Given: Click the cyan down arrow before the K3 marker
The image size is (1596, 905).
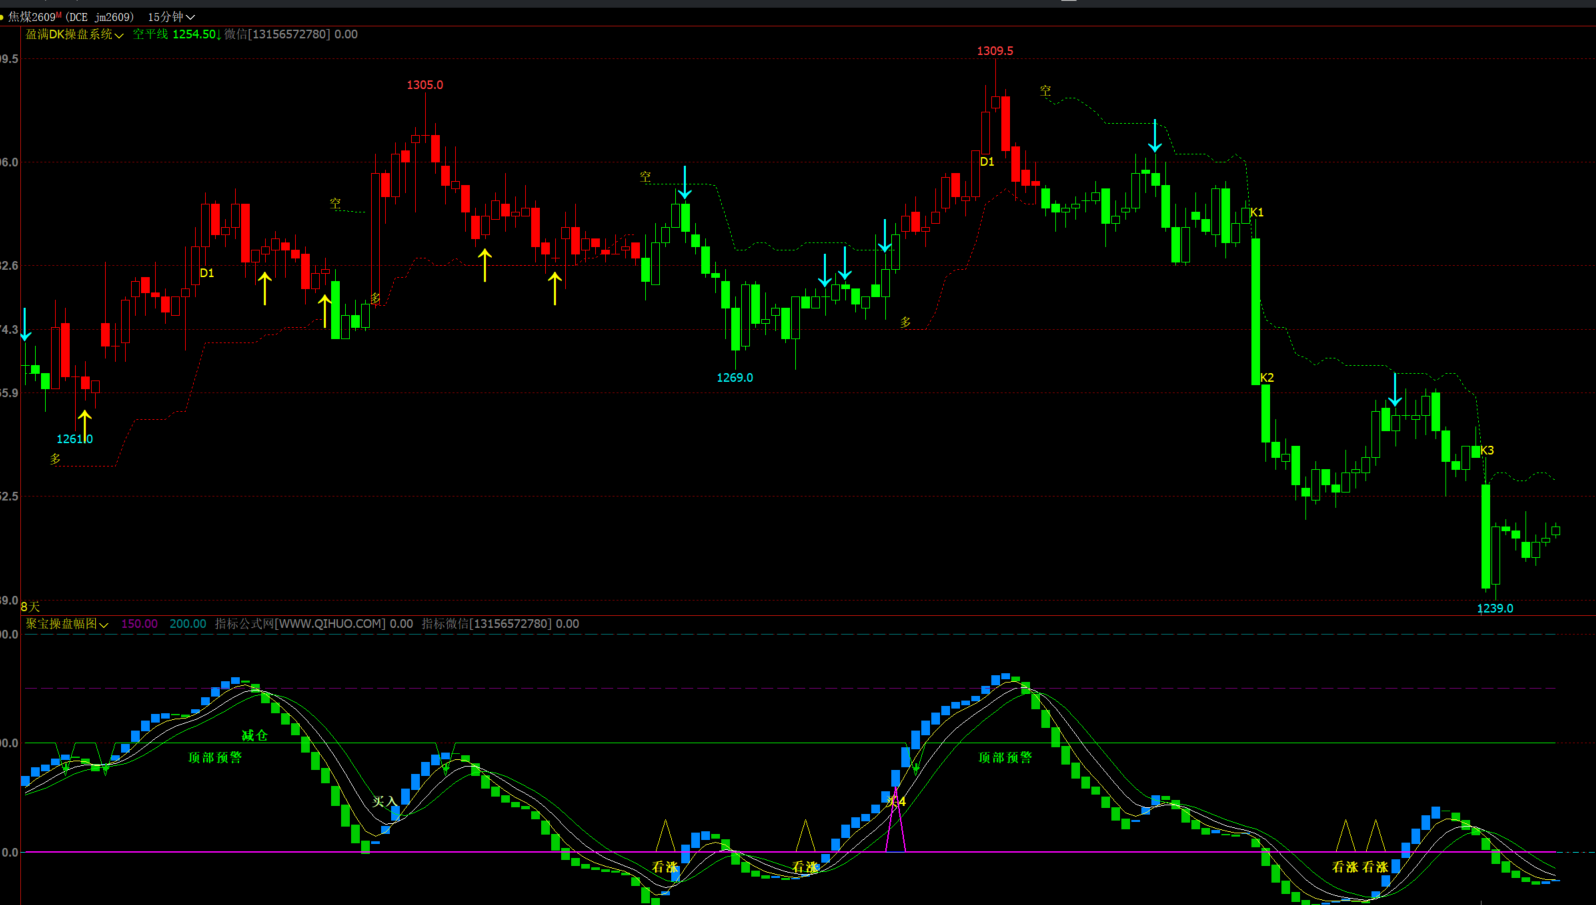Looking at the screenshot, I should pyautogui.click(x=1395, y=389).
